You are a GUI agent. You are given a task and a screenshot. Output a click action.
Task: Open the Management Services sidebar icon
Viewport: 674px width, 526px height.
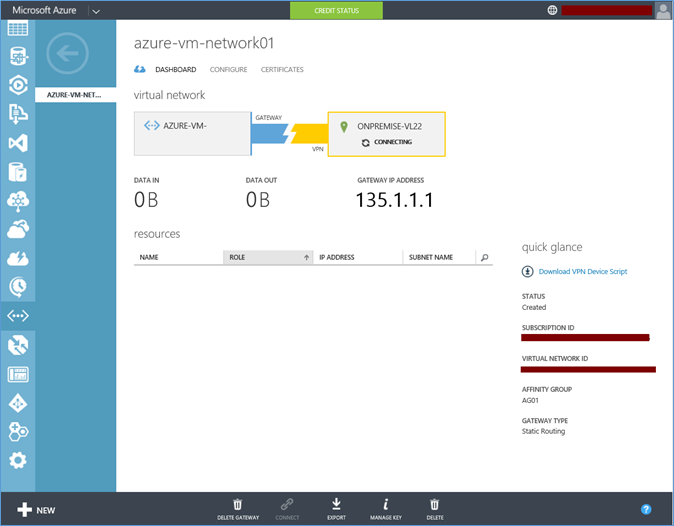pos(18,374)
